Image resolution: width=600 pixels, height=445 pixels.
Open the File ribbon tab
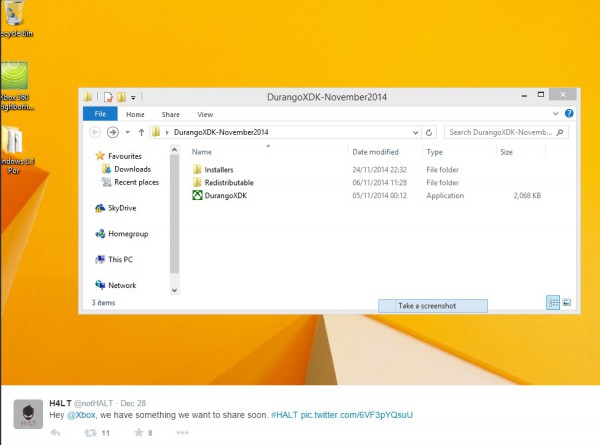(100, 114)
